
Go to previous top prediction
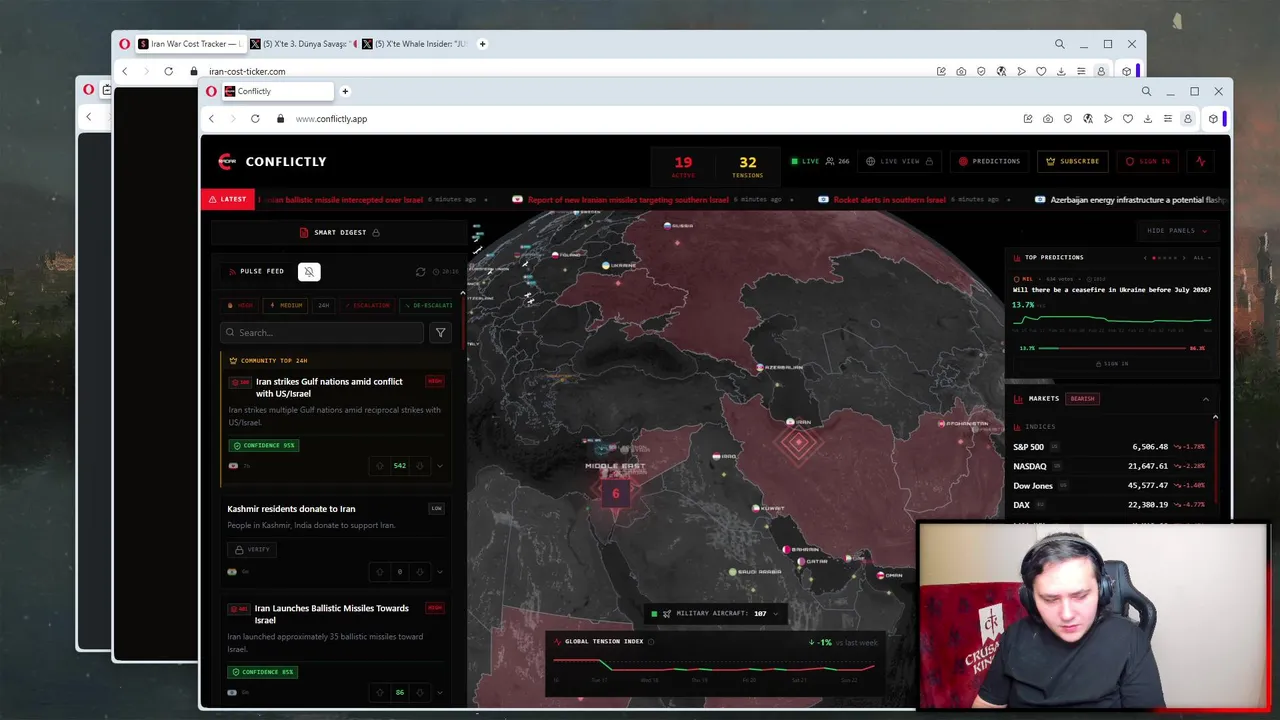tap(1145, 258)
